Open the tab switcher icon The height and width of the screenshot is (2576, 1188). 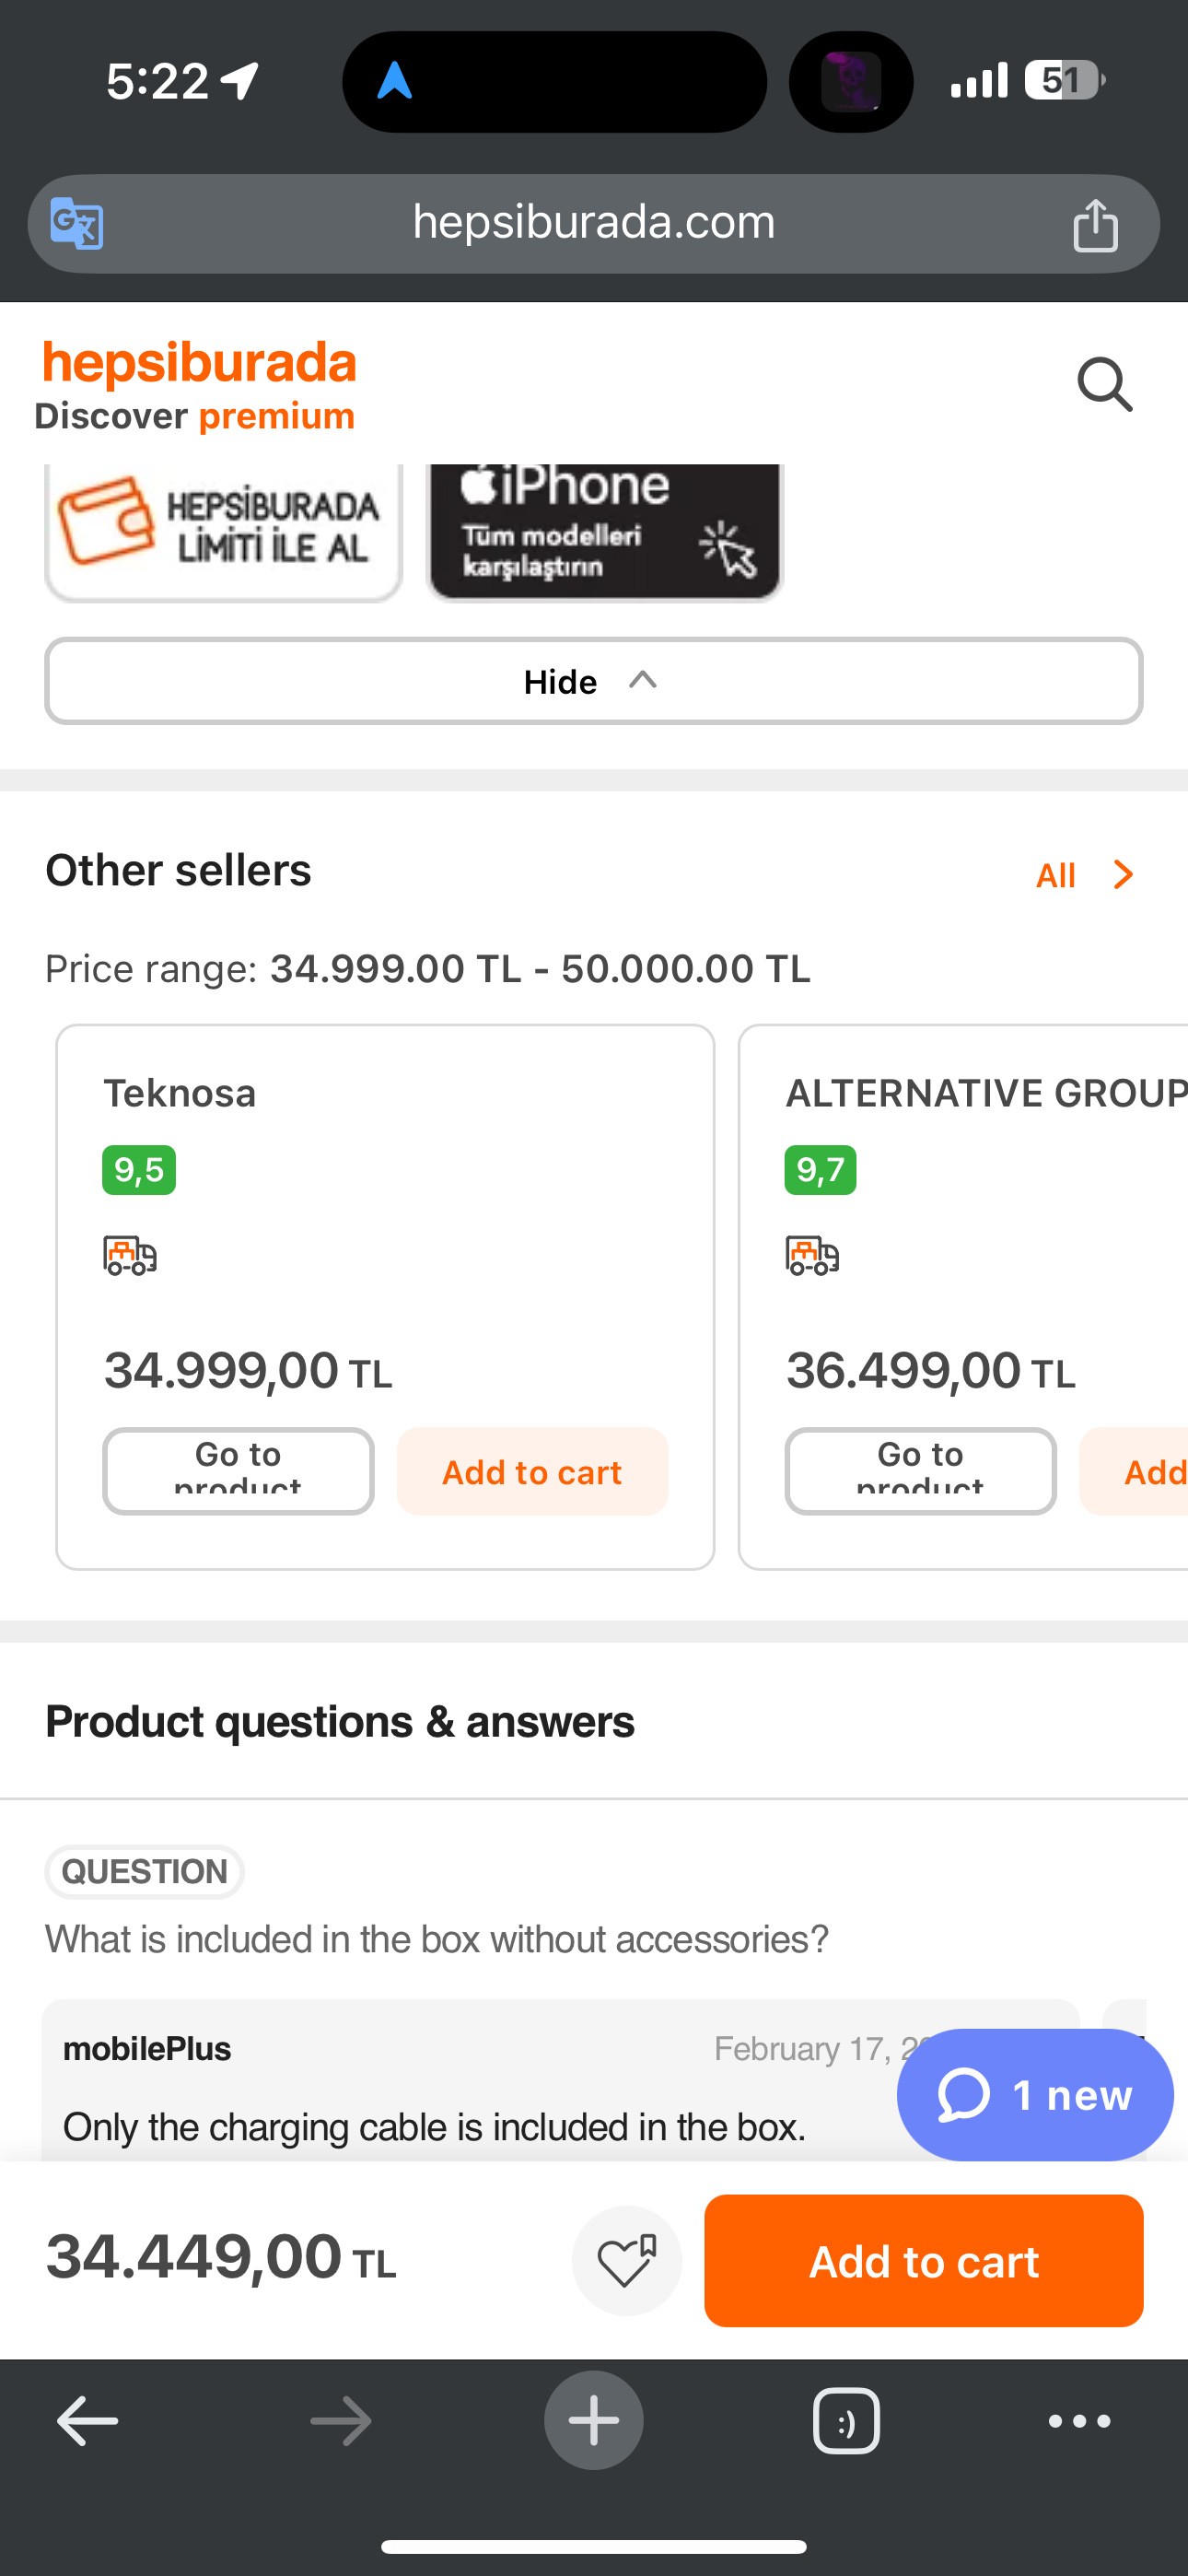point(846,2421)
